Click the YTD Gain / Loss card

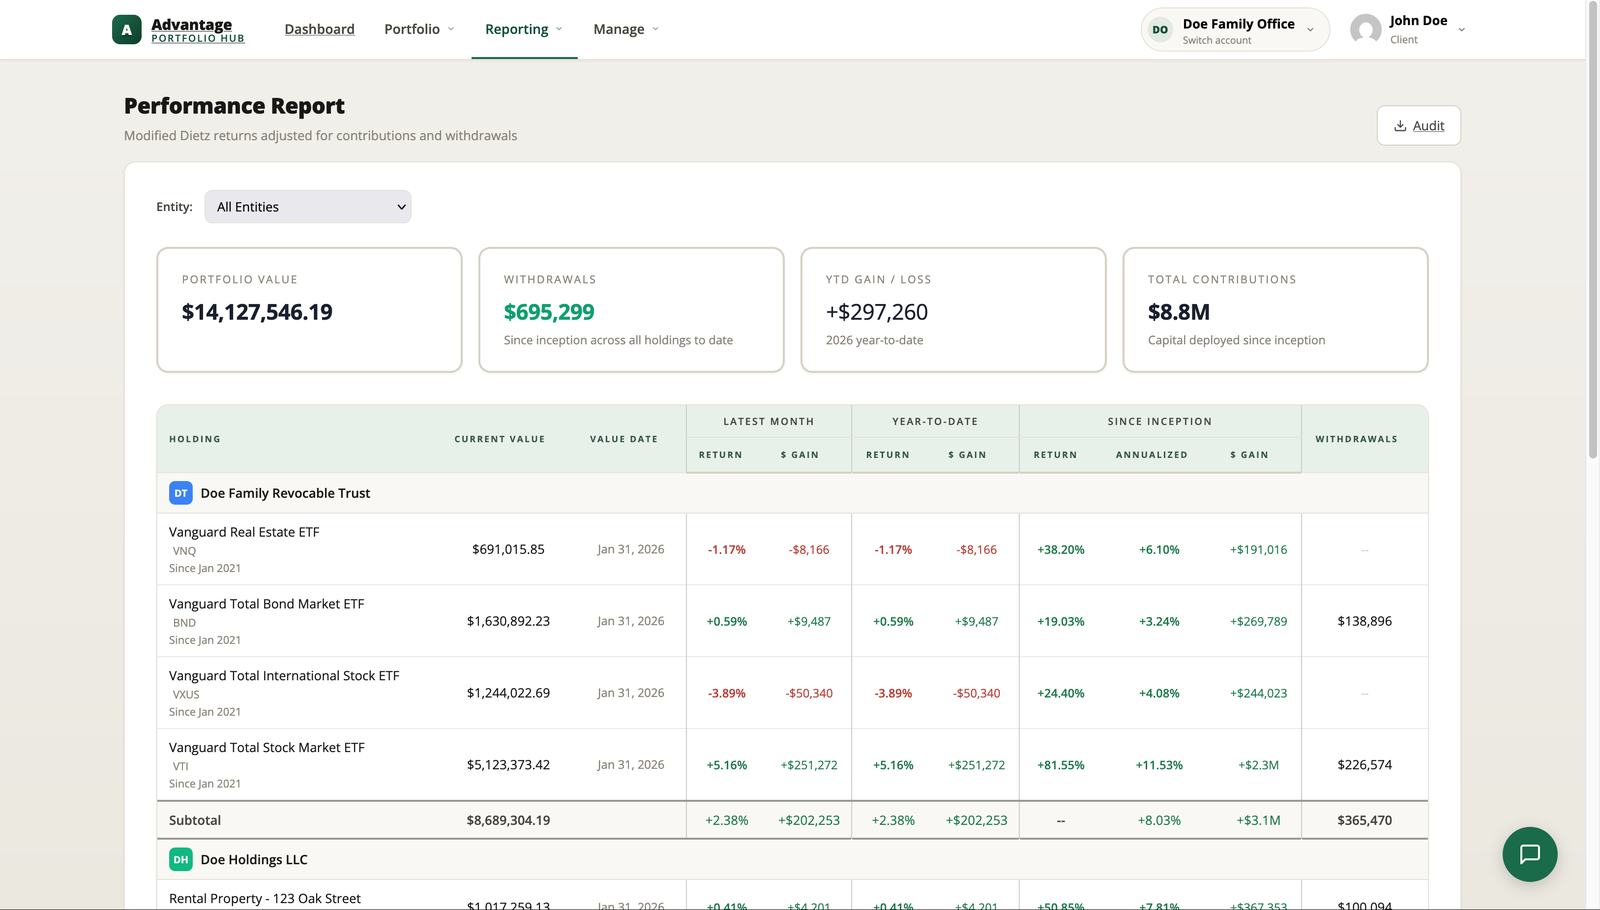click(x=953, y=310)
